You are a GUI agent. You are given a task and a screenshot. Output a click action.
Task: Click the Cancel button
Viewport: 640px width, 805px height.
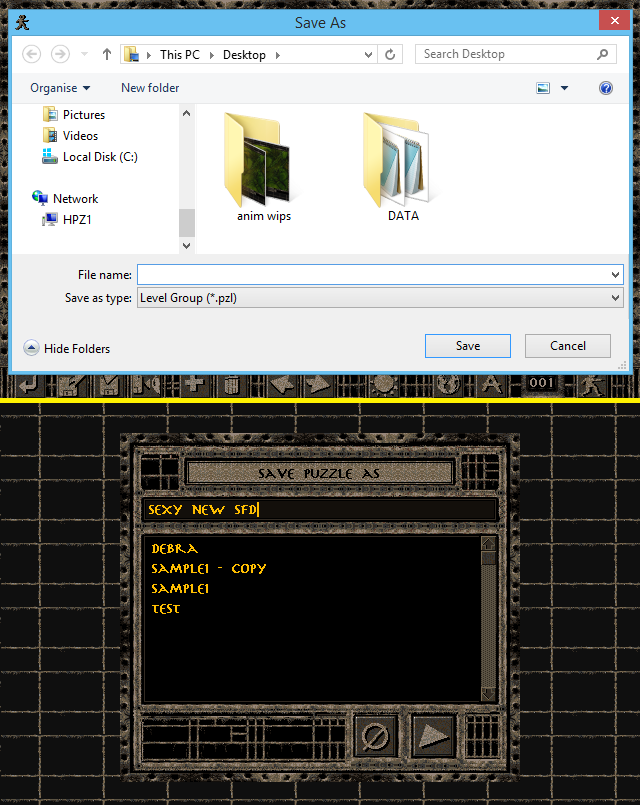568,346
